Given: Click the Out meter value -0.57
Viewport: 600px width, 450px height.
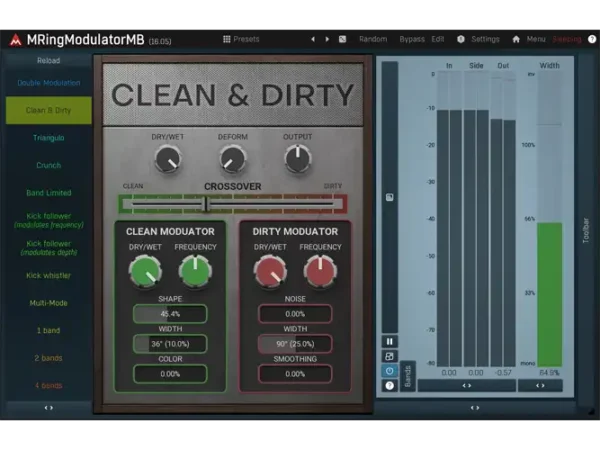Looking at the screenshot, I should (503, 373).
